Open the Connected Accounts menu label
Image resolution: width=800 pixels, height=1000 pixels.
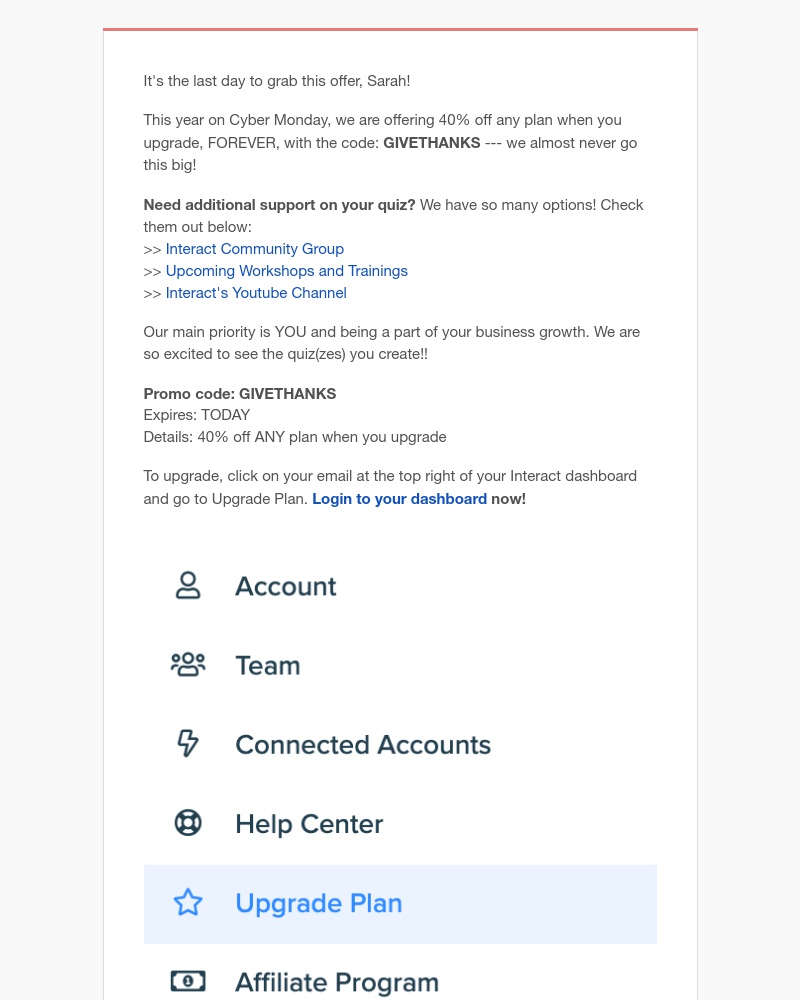click(363, 744)
